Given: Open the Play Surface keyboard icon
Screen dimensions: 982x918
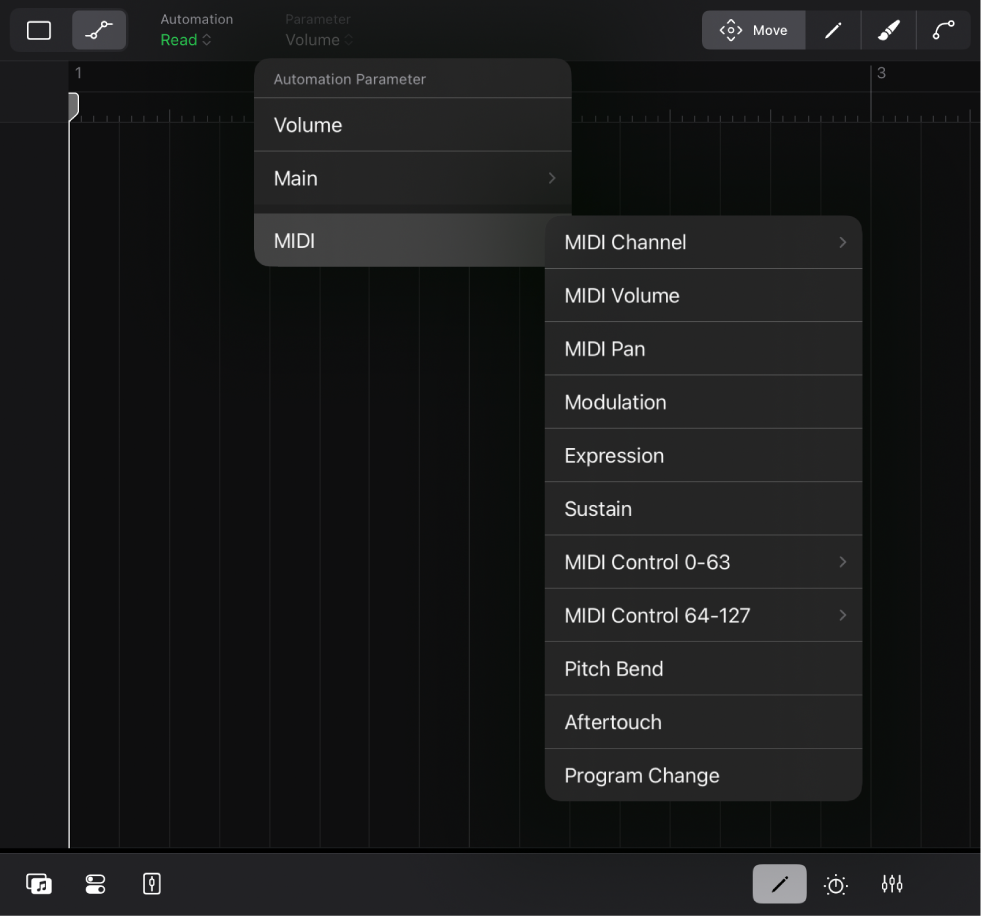Looking at the screenshot, I should pos(151,884).
